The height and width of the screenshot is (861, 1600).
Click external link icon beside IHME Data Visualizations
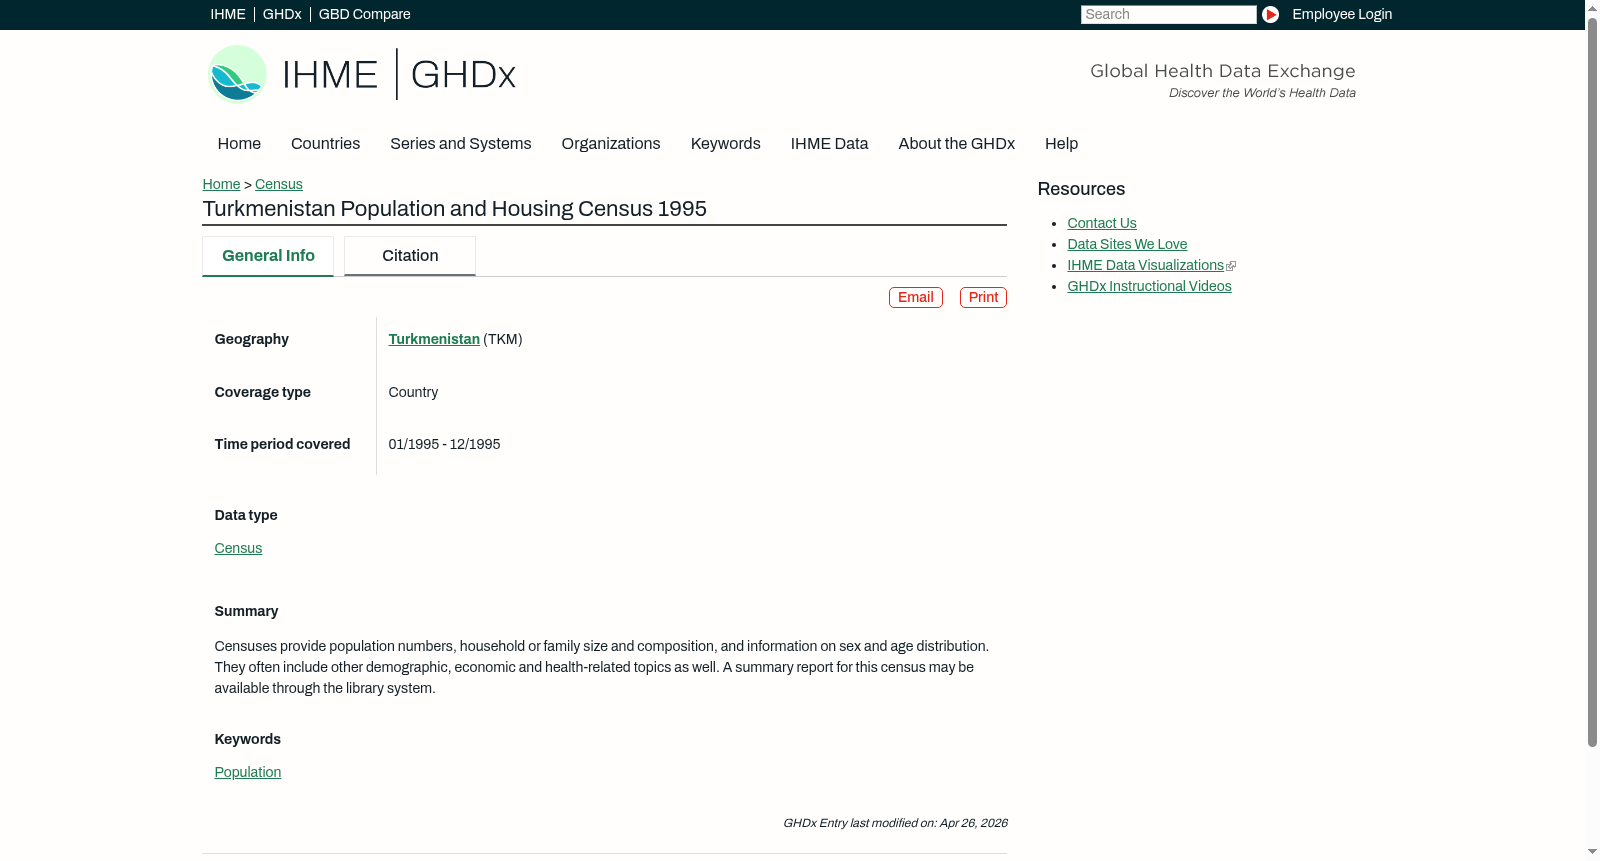tap(1231, 266)
